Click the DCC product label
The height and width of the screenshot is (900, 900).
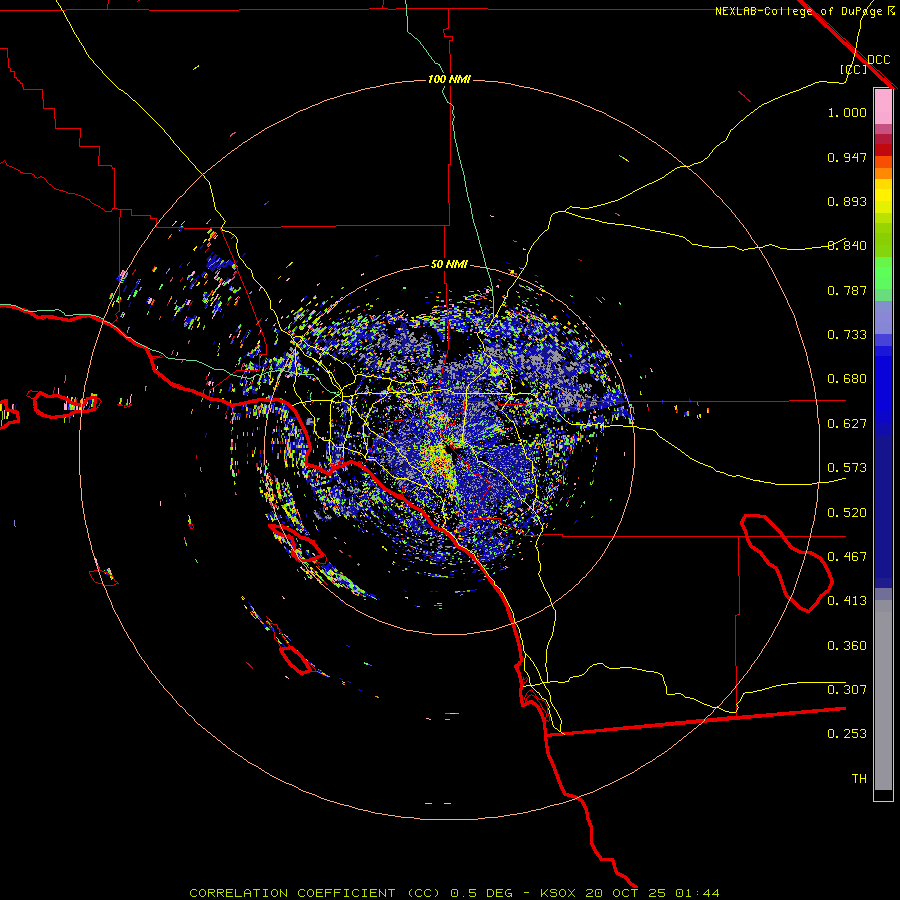click(878, 60)
